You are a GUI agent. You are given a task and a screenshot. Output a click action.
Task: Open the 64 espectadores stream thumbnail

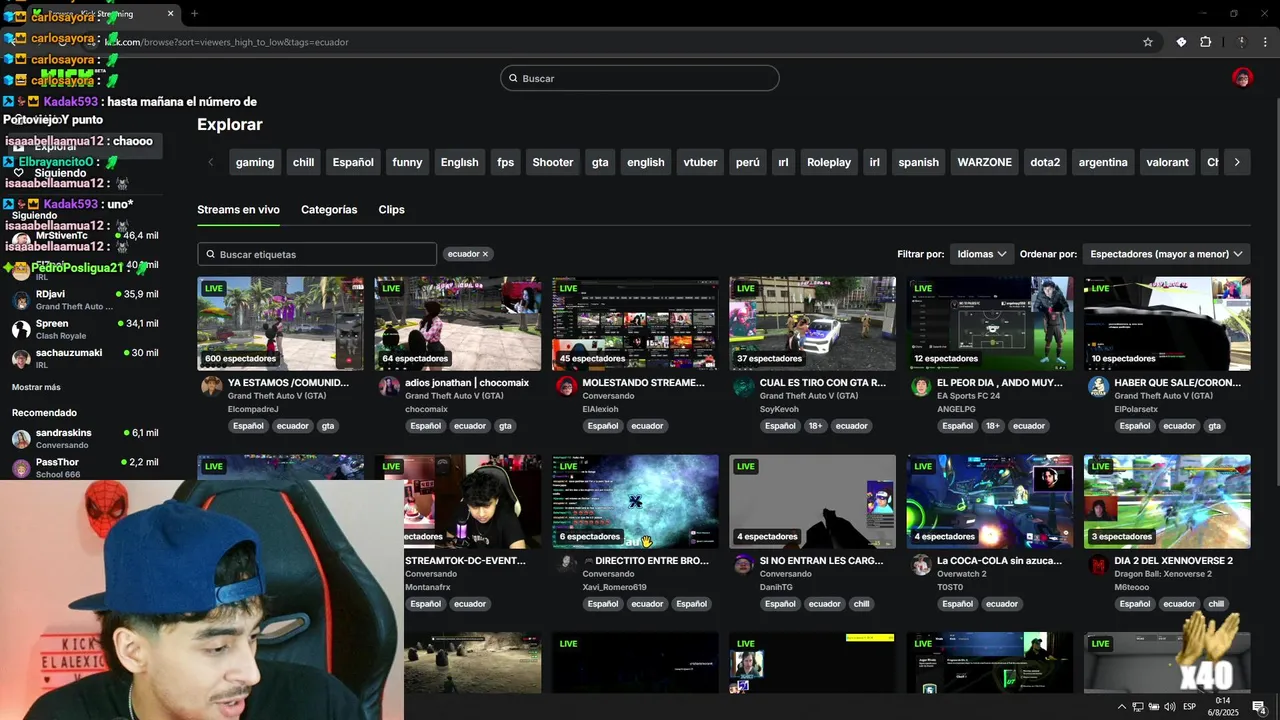[x=458, y=324]
